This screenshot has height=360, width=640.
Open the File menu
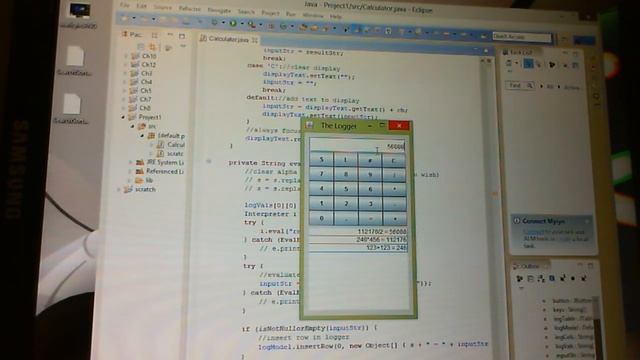[x=124, y=5]
